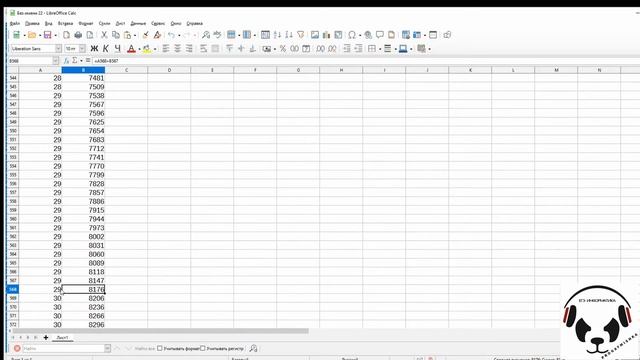
Task: Open the Данные menu
Action: (138, 24)
